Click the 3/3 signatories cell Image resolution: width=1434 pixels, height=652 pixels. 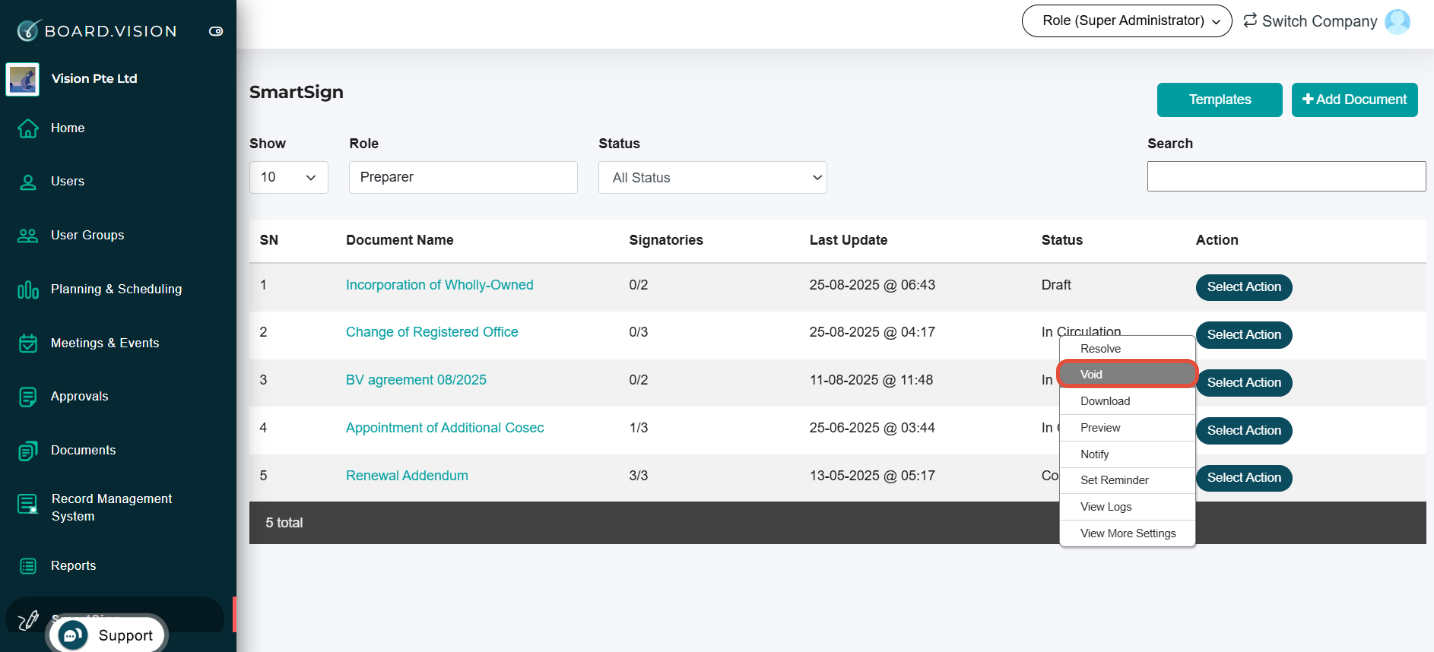tap(638, 475)
